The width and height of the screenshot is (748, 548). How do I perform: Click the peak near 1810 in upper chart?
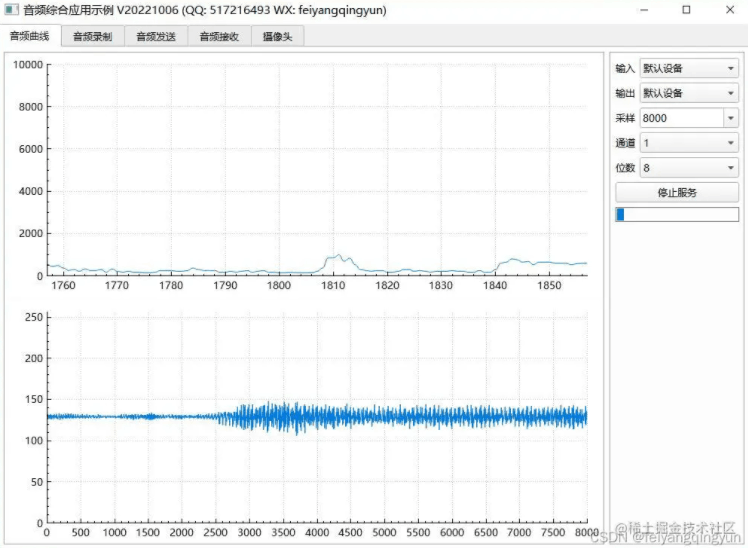(x=338, y=256)
